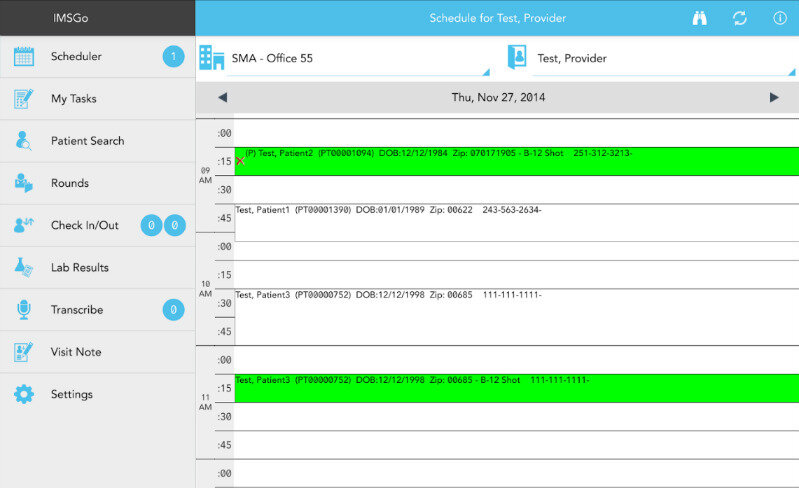Click the My Tasks checklist icon
The image size is (799, 488).
24,99
